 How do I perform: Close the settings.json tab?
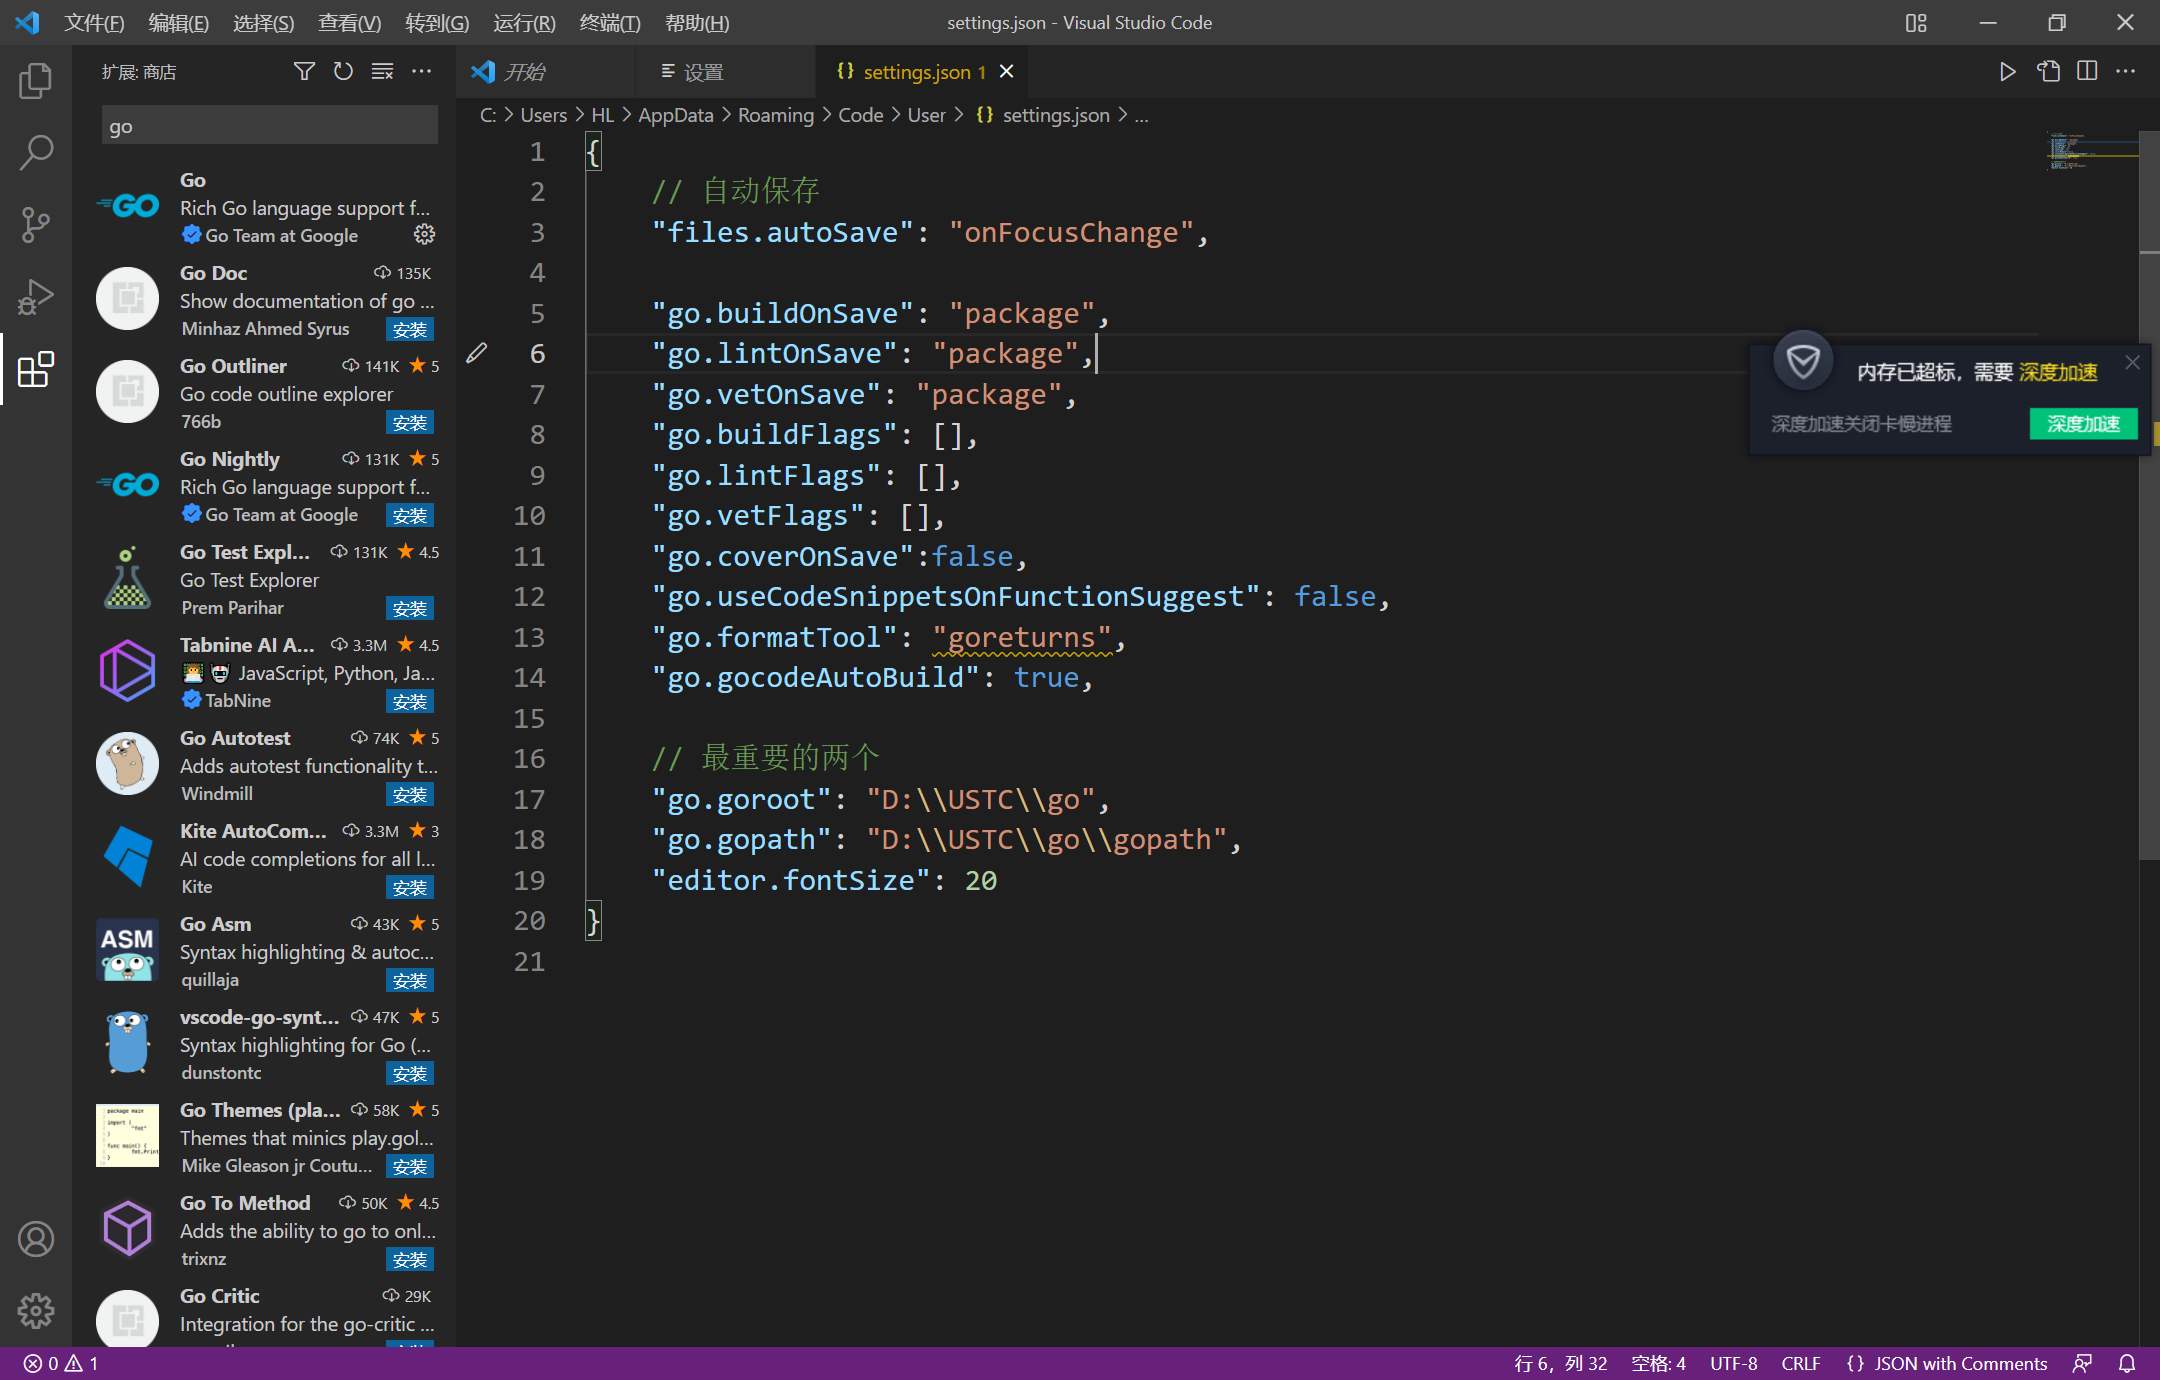1007,71
